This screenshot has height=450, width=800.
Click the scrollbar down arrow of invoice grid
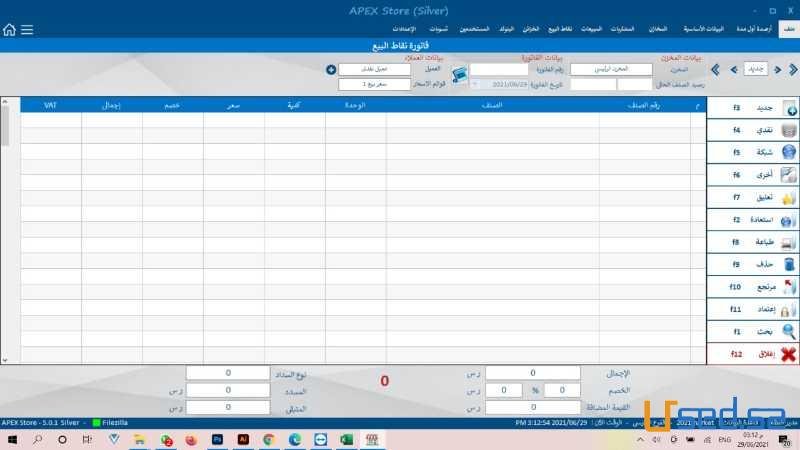click(4, 359)
